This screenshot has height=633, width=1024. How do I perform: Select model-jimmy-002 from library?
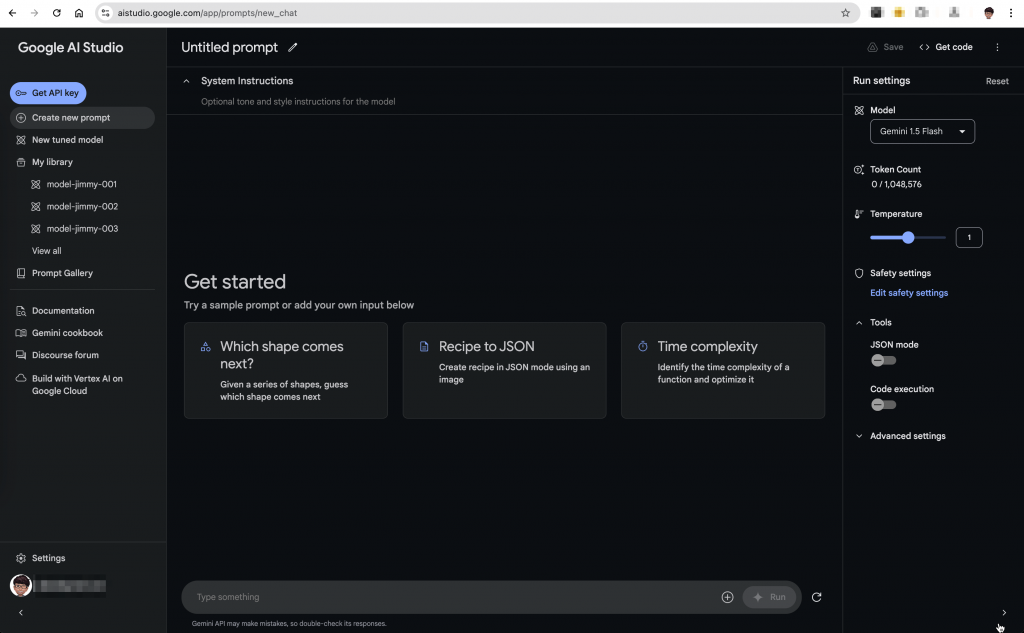[x=82, y=206]
